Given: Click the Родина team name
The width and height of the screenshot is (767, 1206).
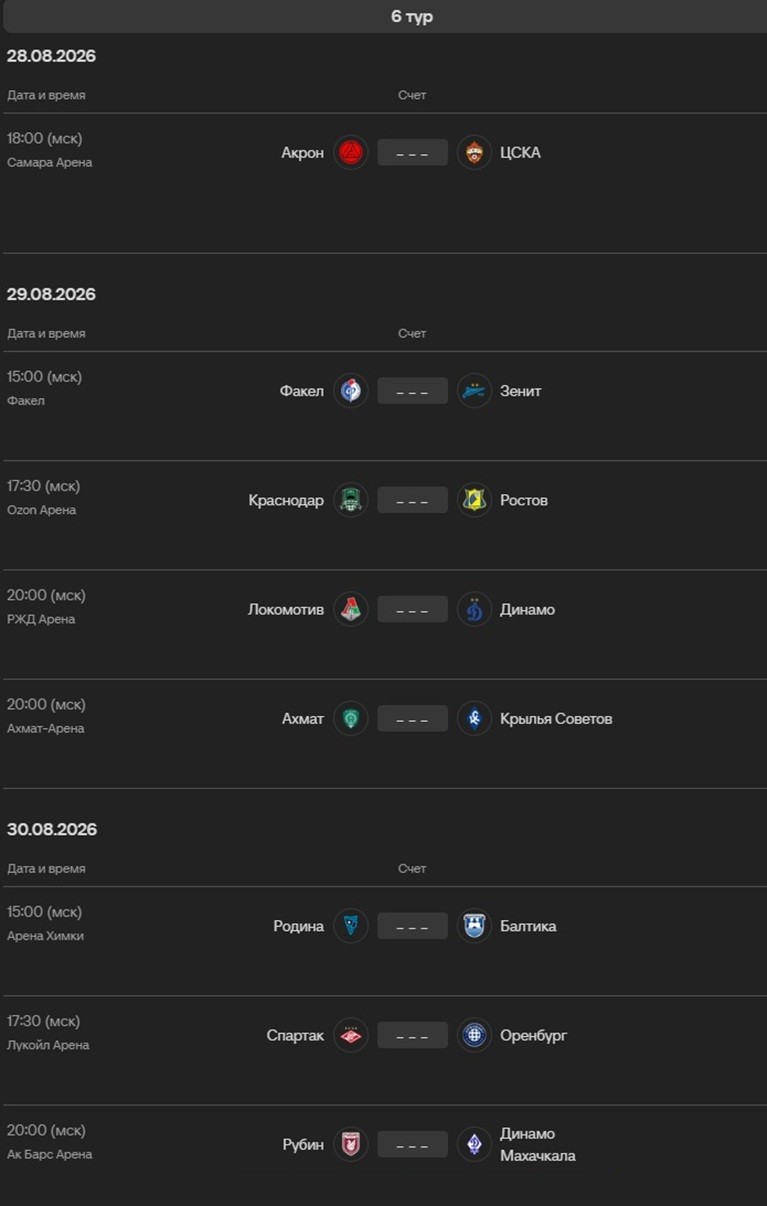Looking at the screenshot, I should 299,926.
